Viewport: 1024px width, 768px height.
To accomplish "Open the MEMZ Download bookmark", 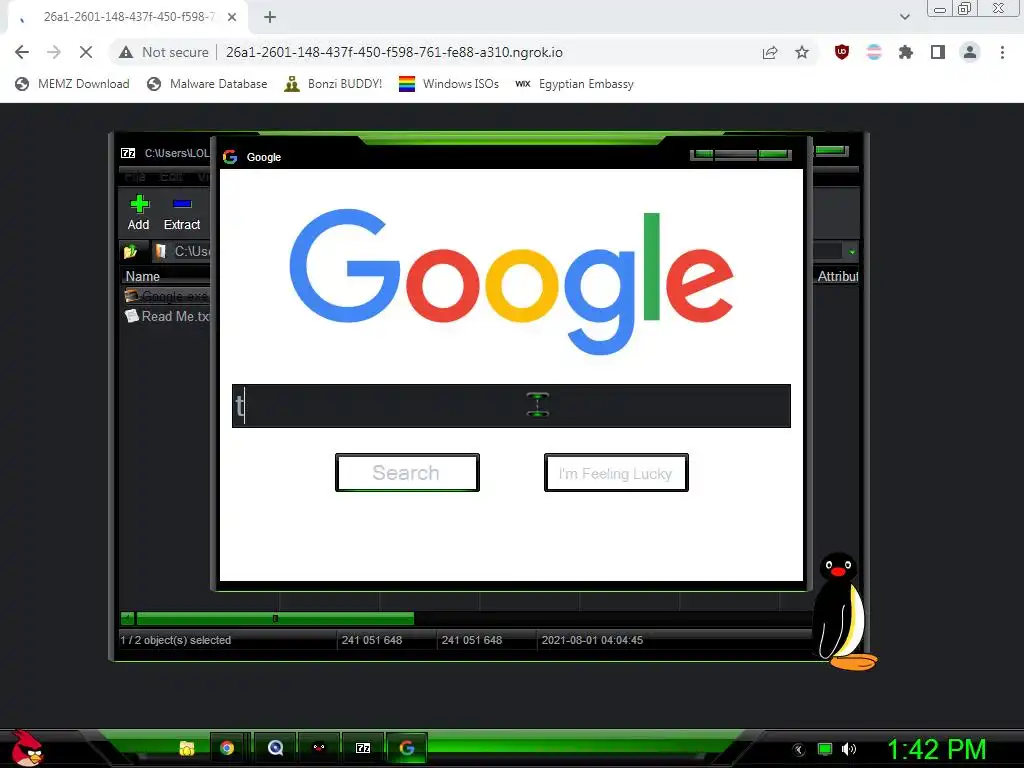I will pyautogui.click(x=72, y=84).
